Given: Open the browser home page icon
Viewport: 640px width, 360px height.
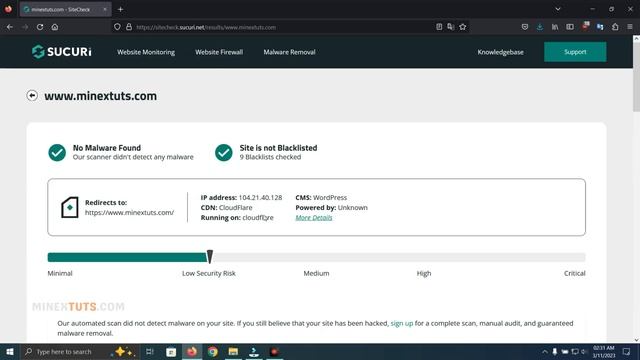Looking at the screenshot, I should [x=55, y=27].
